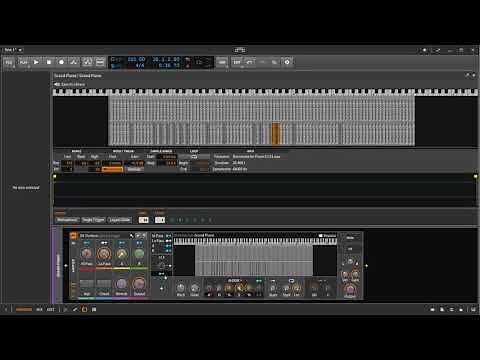Click the Key High value field
The width and height of the screenshot is (480, 360).
click(x=95, y=163)
